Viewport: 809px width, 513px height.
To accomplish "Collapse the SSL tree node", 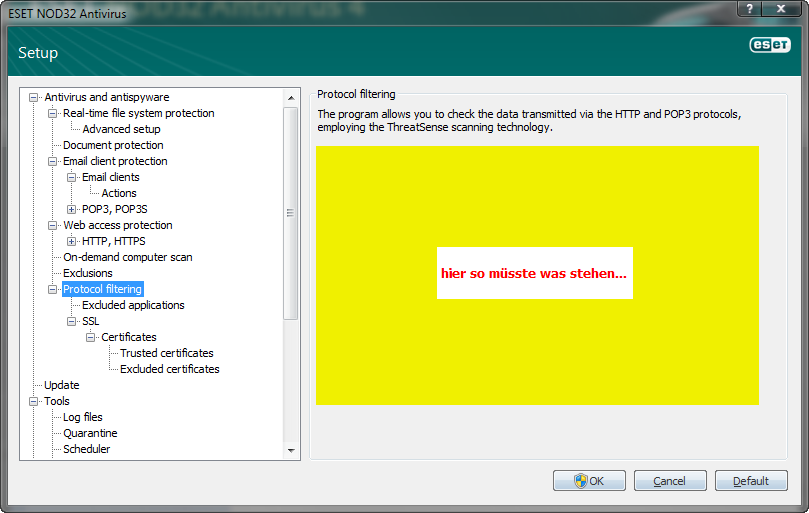I will (x=71, y=322).
